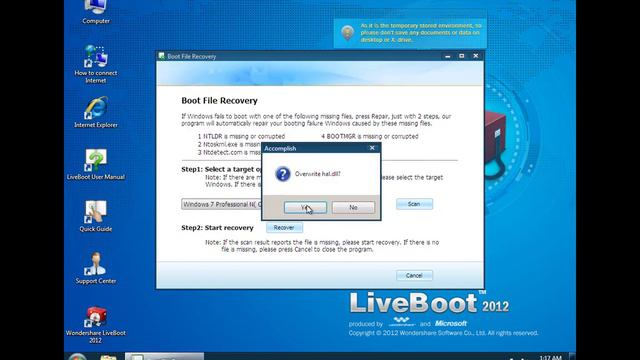The height and width of the screenshot is (360, 640).
Task: Click the Recover button
Action: (x=284, y=227)
